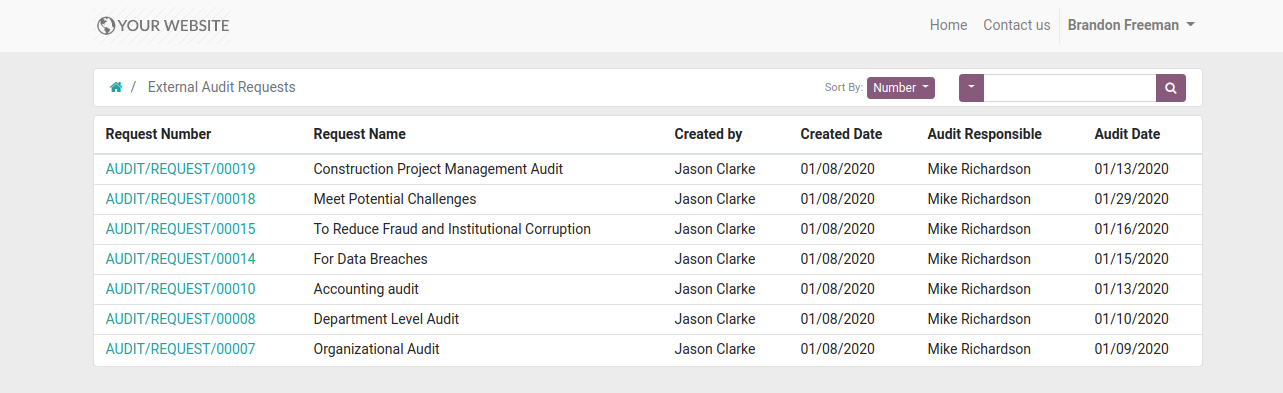
Task: Open AUDIT/REQUEST/00015 request
Action: pos(180,229)
